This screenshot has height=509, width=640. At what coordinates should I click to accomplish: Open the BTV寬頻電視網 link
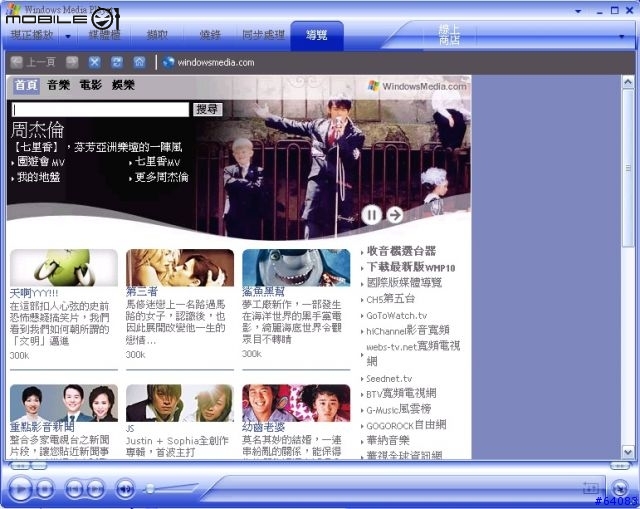point(401,393)
